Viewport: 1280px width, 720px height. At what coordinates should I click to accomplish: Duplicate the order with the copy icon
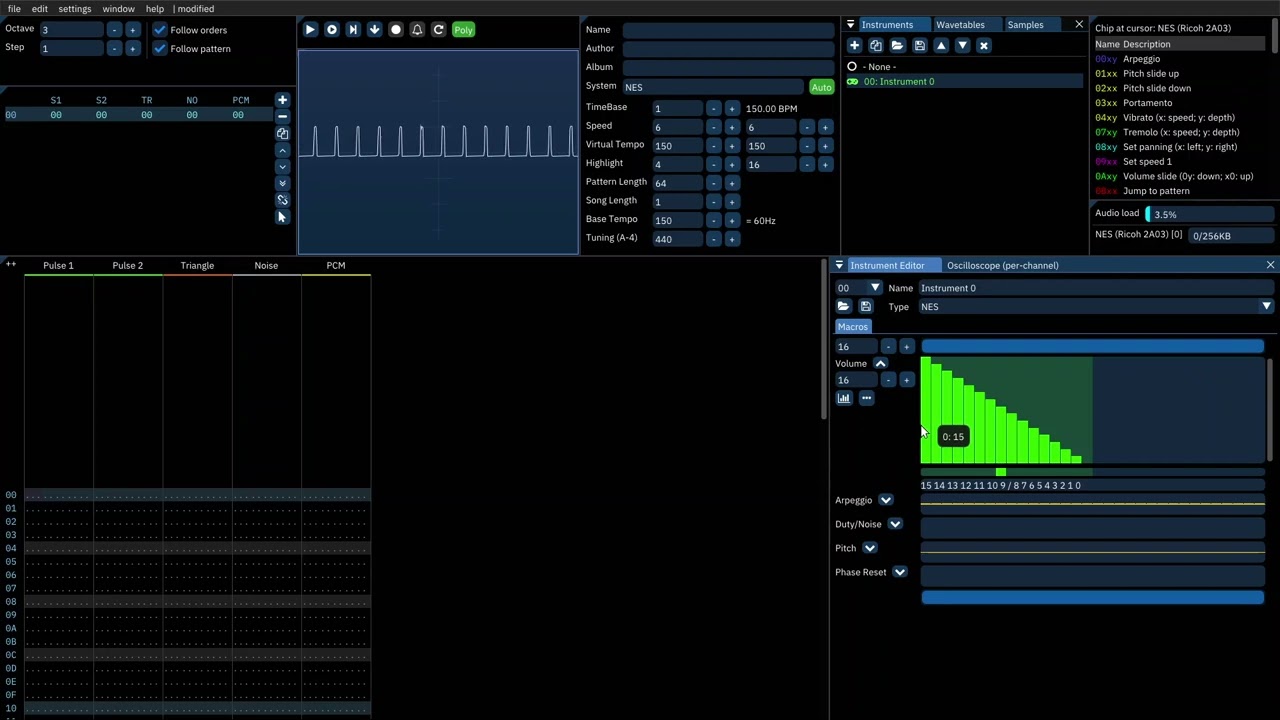tap(282, 133)
